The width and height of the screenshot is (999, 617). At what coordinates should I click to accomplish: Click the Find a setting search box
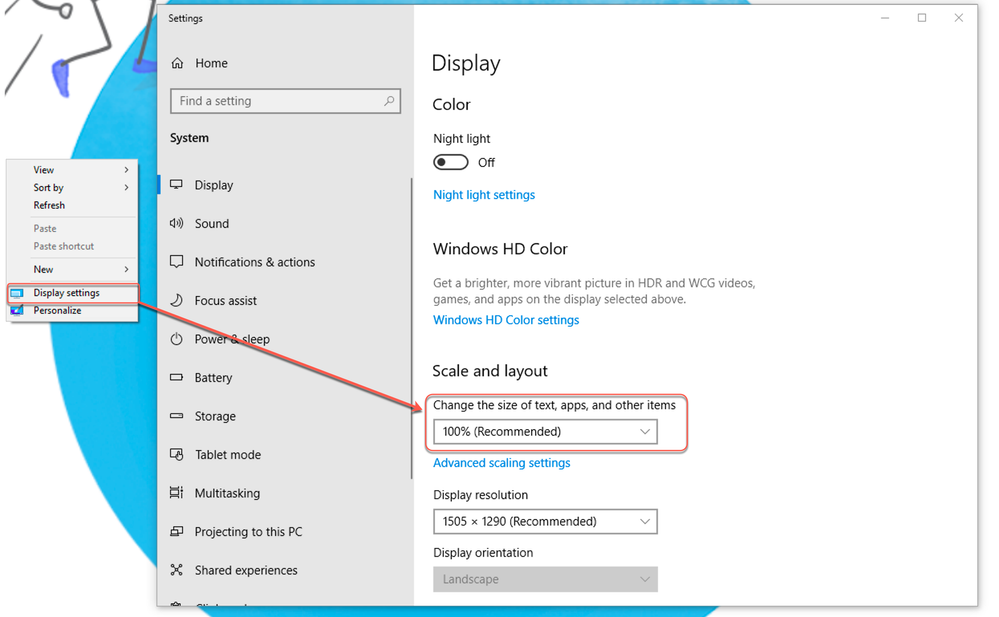(x=285, y=101)
